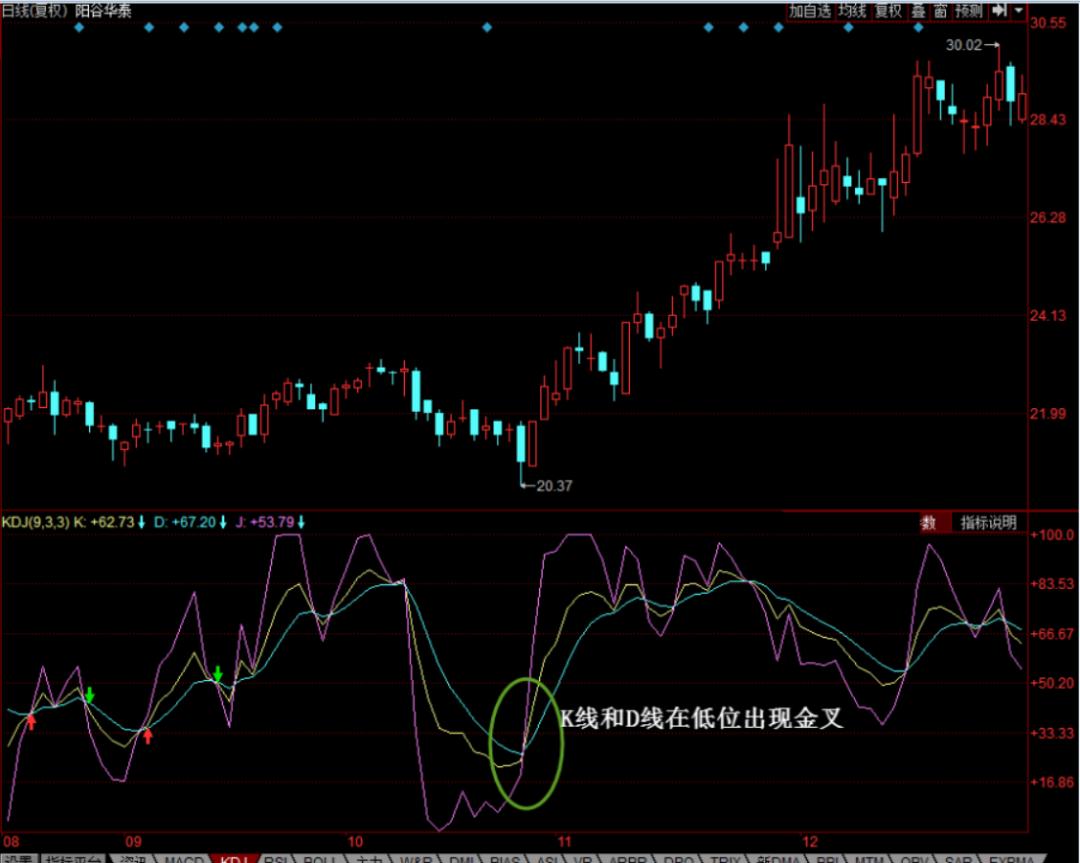This screenshot has height=863, width=1080.
Task: Click the 26.28 price axis label
Action: point(1048,218)
